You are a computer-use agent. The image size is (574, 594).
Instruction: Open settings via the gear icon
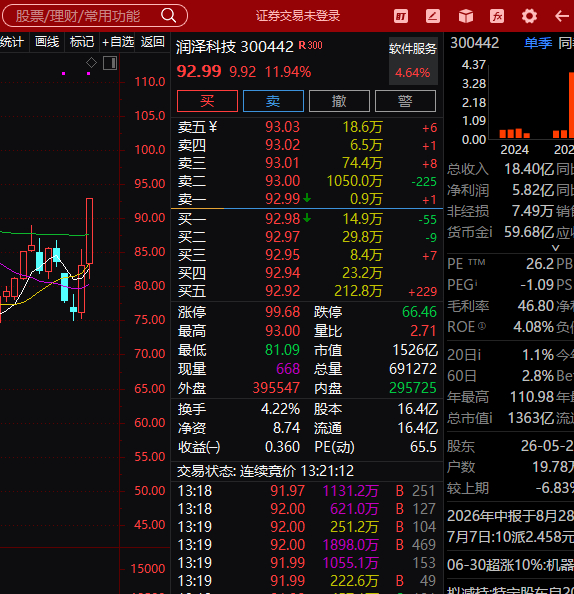point(529,16)
